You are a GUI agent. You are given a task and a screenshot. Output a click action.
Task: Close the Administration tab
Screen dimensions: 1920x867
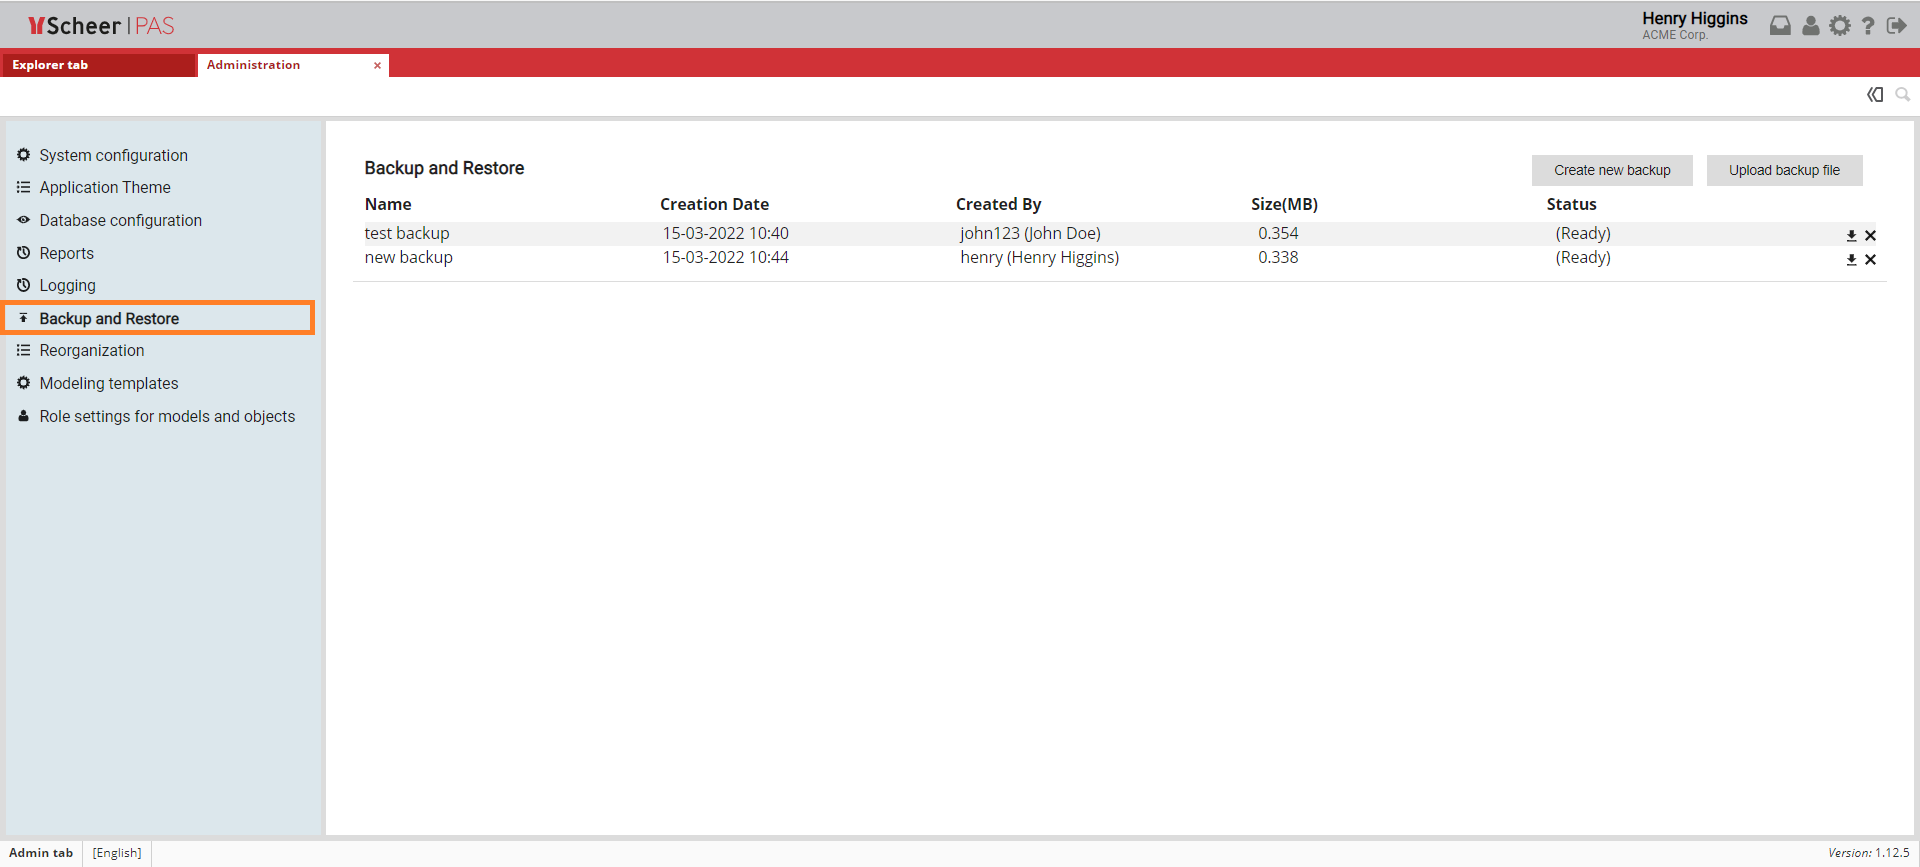tap(377, 66)
